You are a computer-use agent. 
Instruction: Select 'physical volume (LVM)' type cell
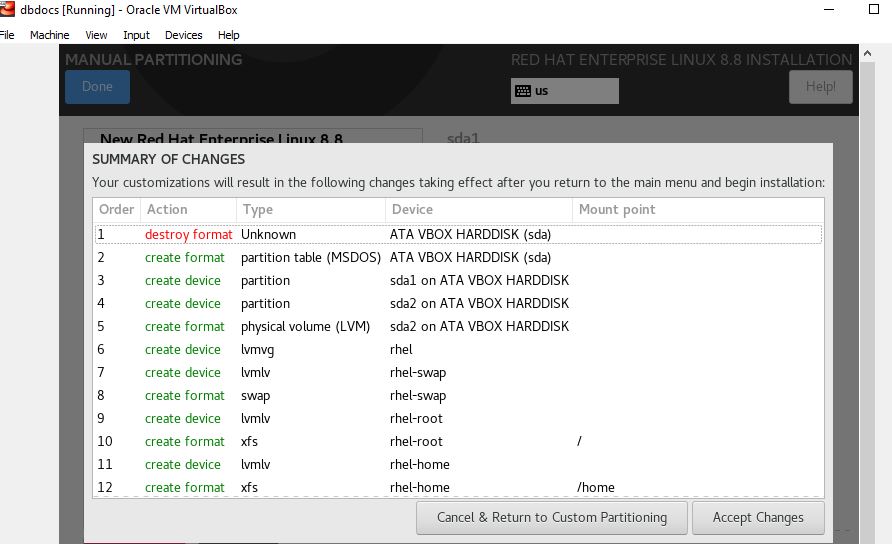coord(305,327)
